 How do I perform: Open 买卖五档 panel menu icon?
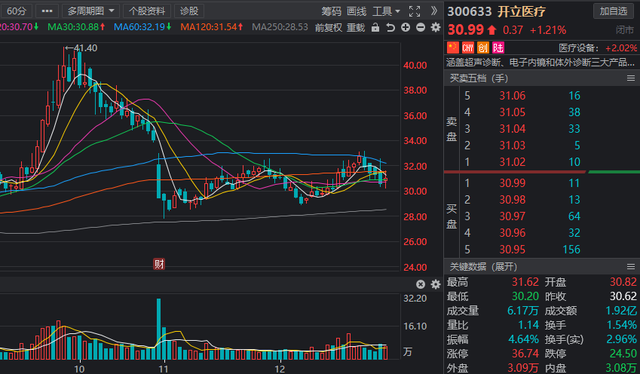point(631,78)
